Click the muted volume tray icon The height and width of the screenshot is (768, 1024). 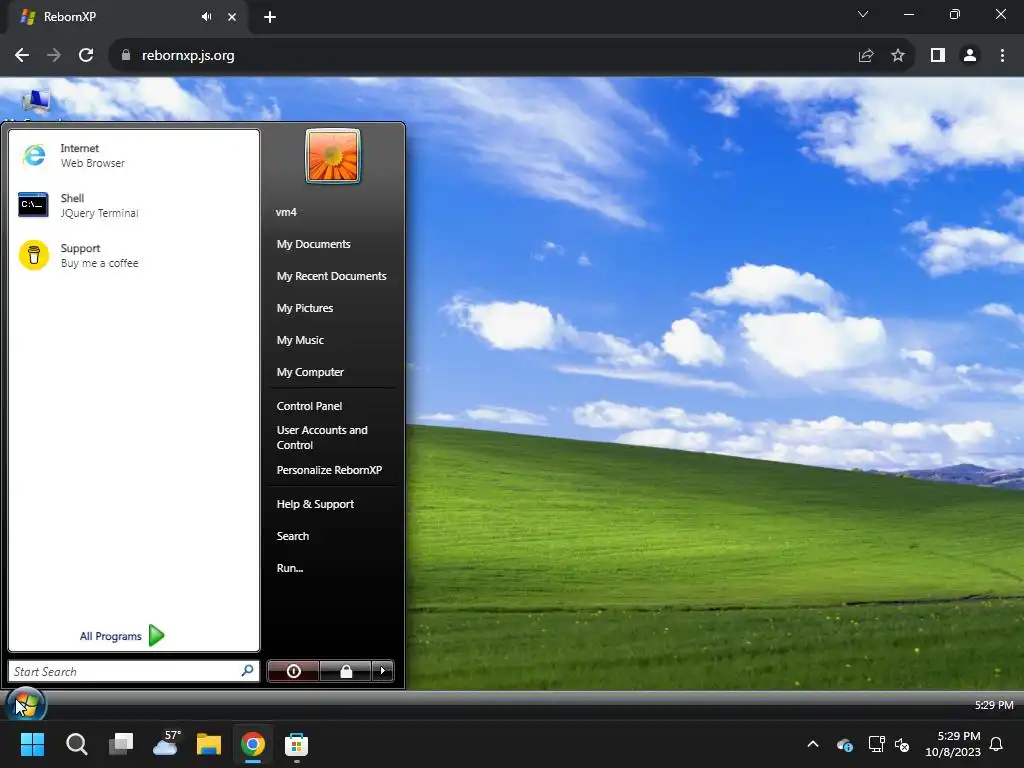[x=903, y=744]
